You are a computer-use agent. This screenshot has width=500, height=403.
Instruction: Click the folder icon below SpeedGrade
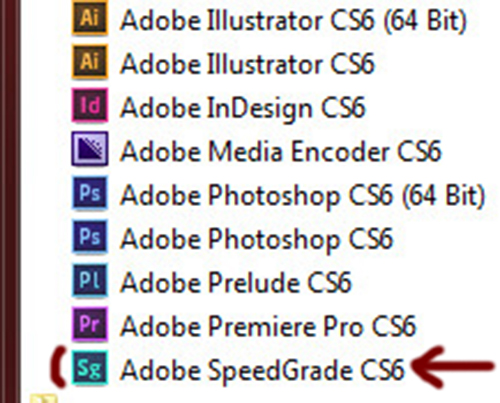[x=43, y=398]
